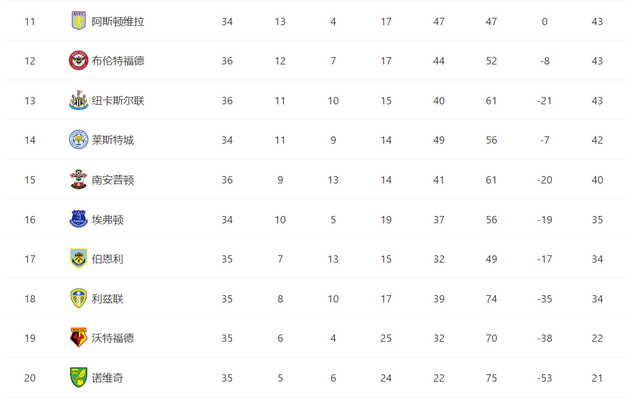
Task: Open the 阿斯顿维拉 team link
Action: (x=118, y=21)
